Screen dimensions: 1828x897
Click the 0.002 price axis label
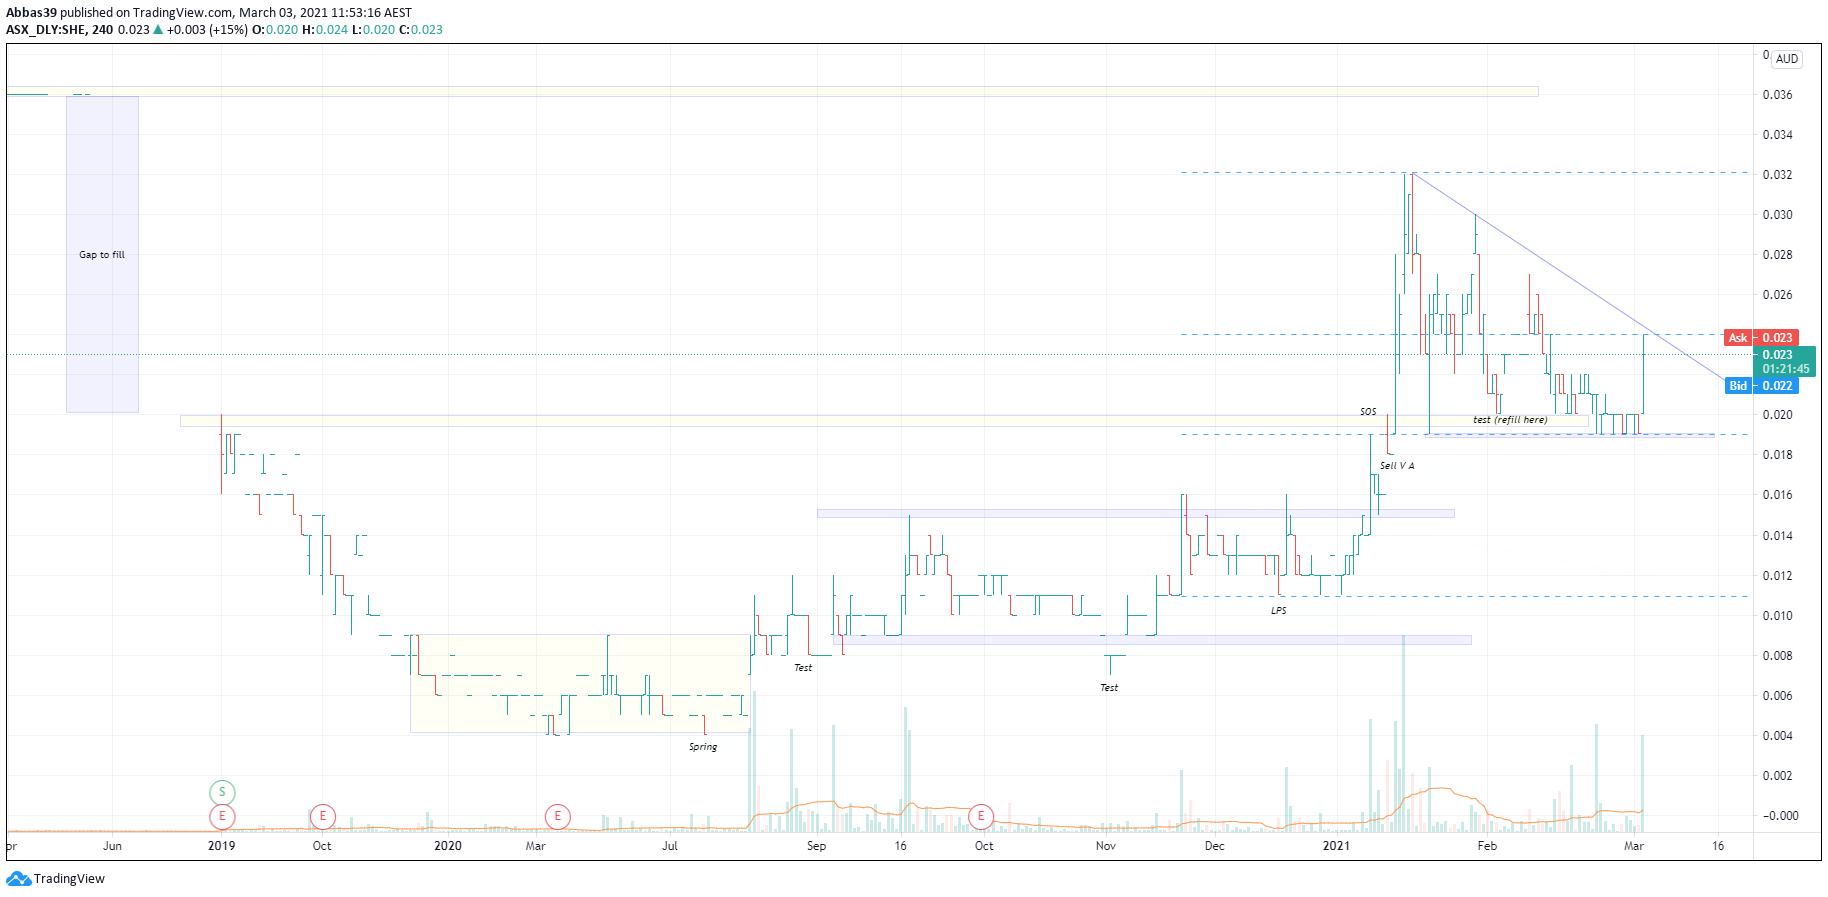click(x=1777, y=776)
